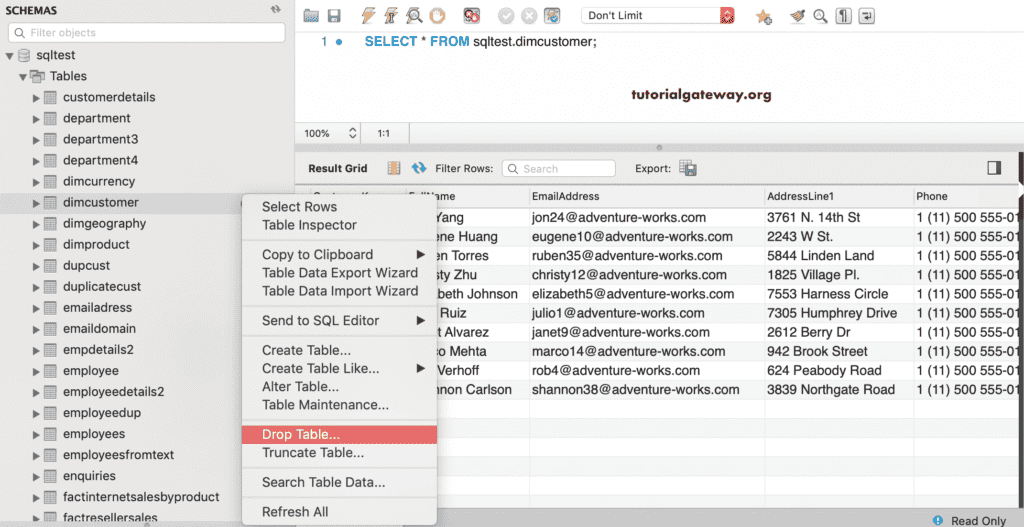The height and width of the screenshot is (527, 1024).
Task: Open Create Table Like... submenu
Action: [x=339, y=368]
